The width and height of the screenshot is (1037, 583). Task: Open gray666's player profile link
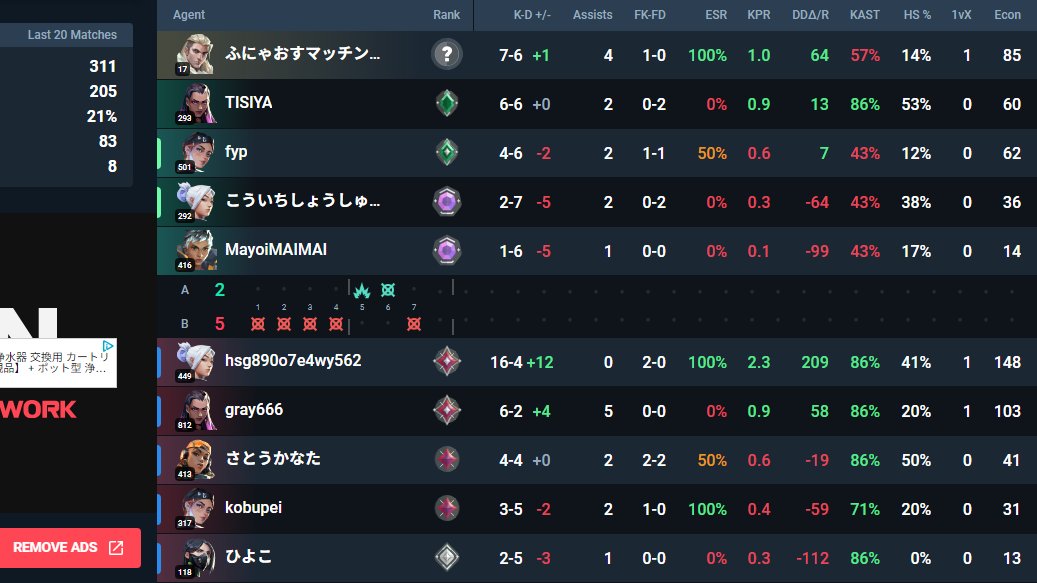pyautogui.click(x=254, y=410)
